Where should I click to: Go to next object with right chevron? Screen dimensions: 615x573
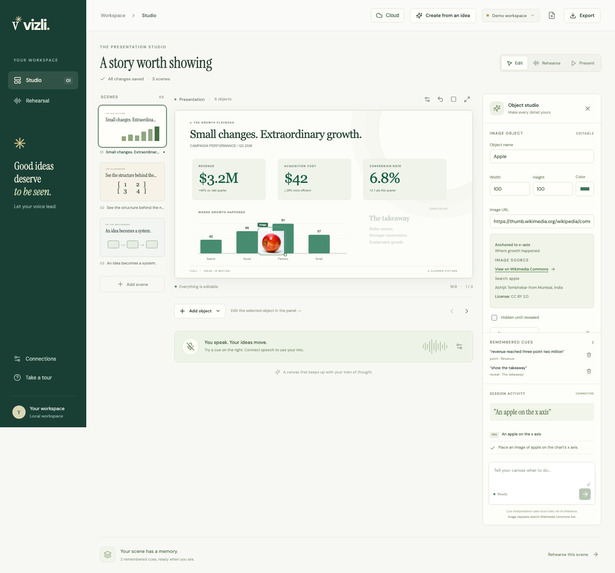click(466, 311)
